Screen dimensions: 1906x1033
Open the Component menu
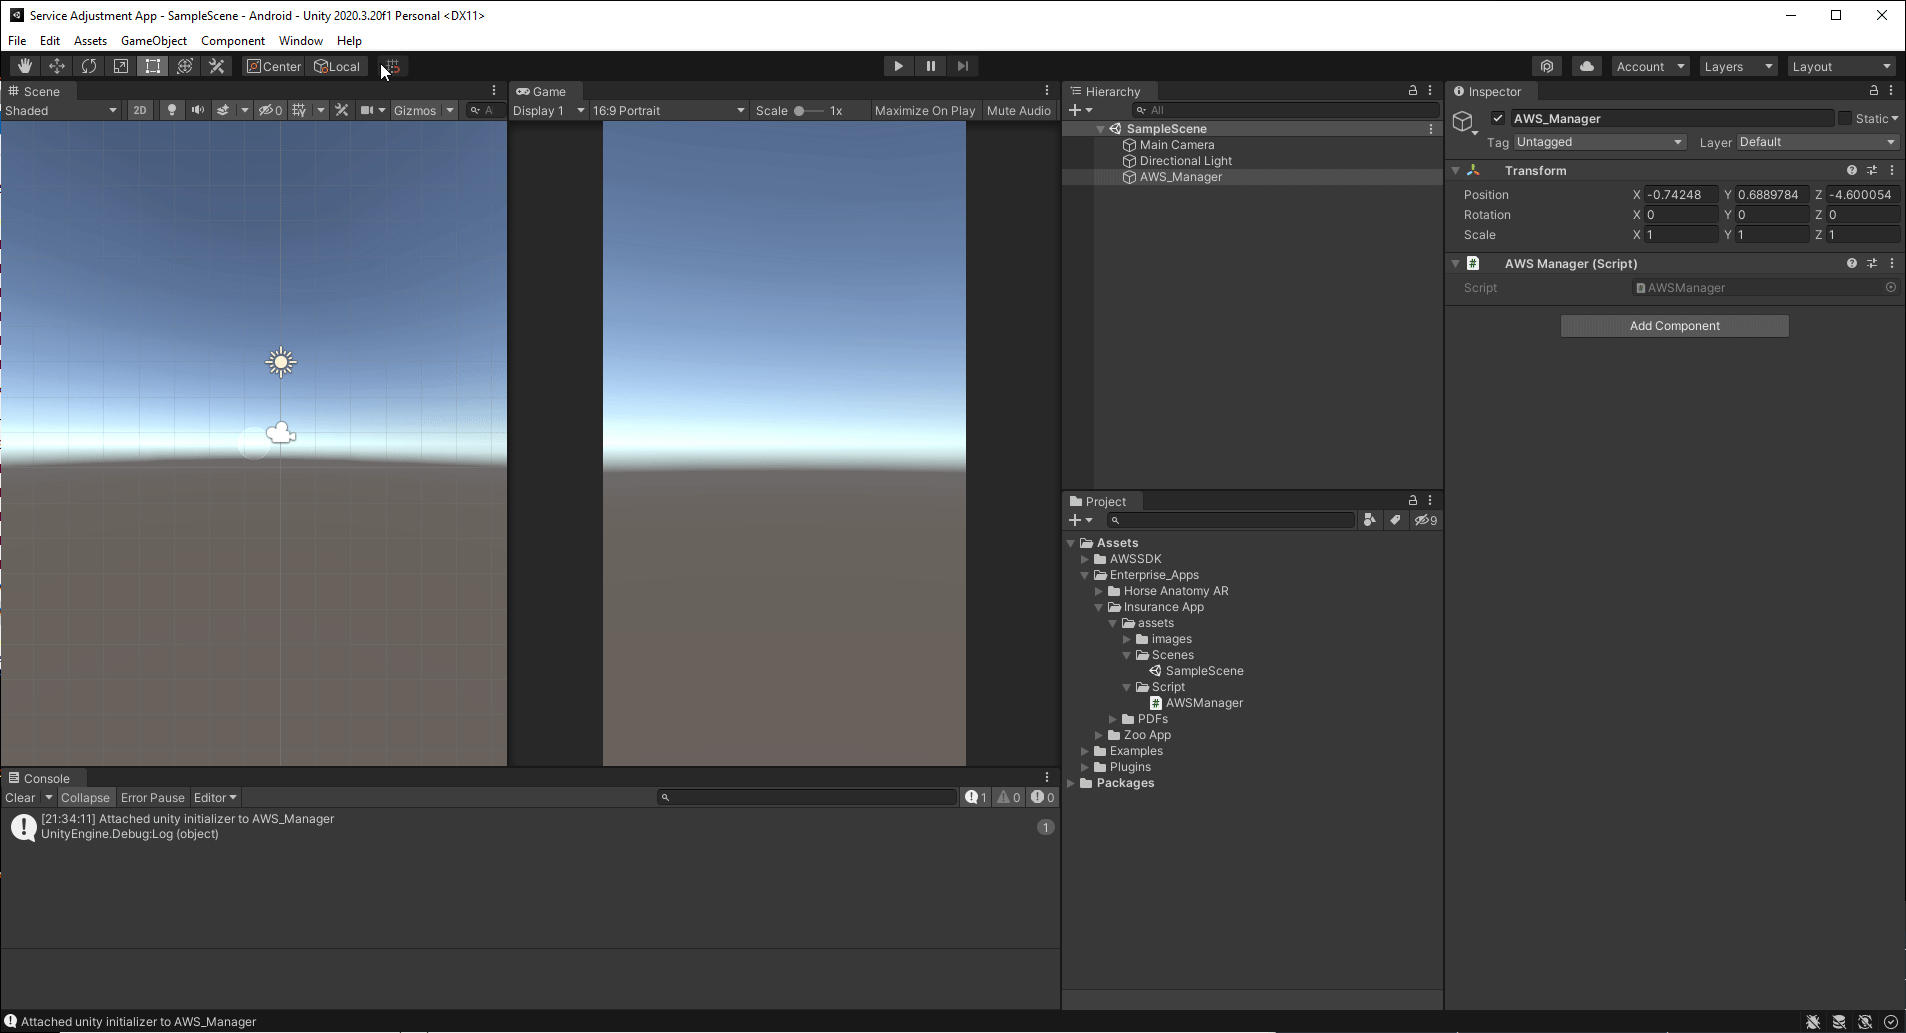(x=233, y=41)
